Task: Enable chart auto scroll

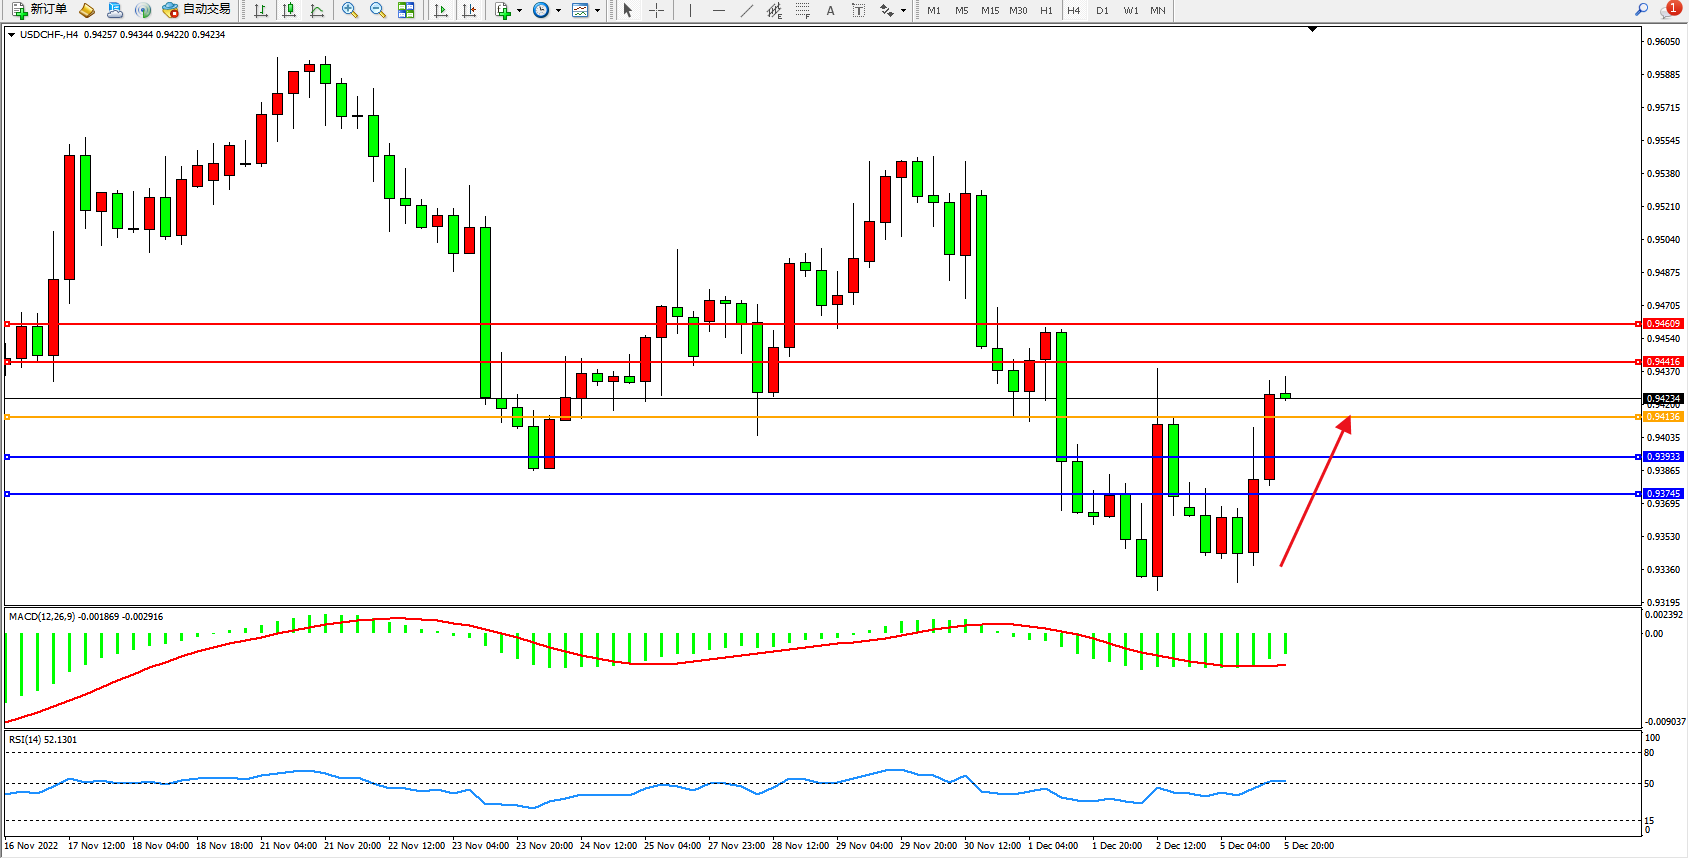Action: click(x=441, y=10)
